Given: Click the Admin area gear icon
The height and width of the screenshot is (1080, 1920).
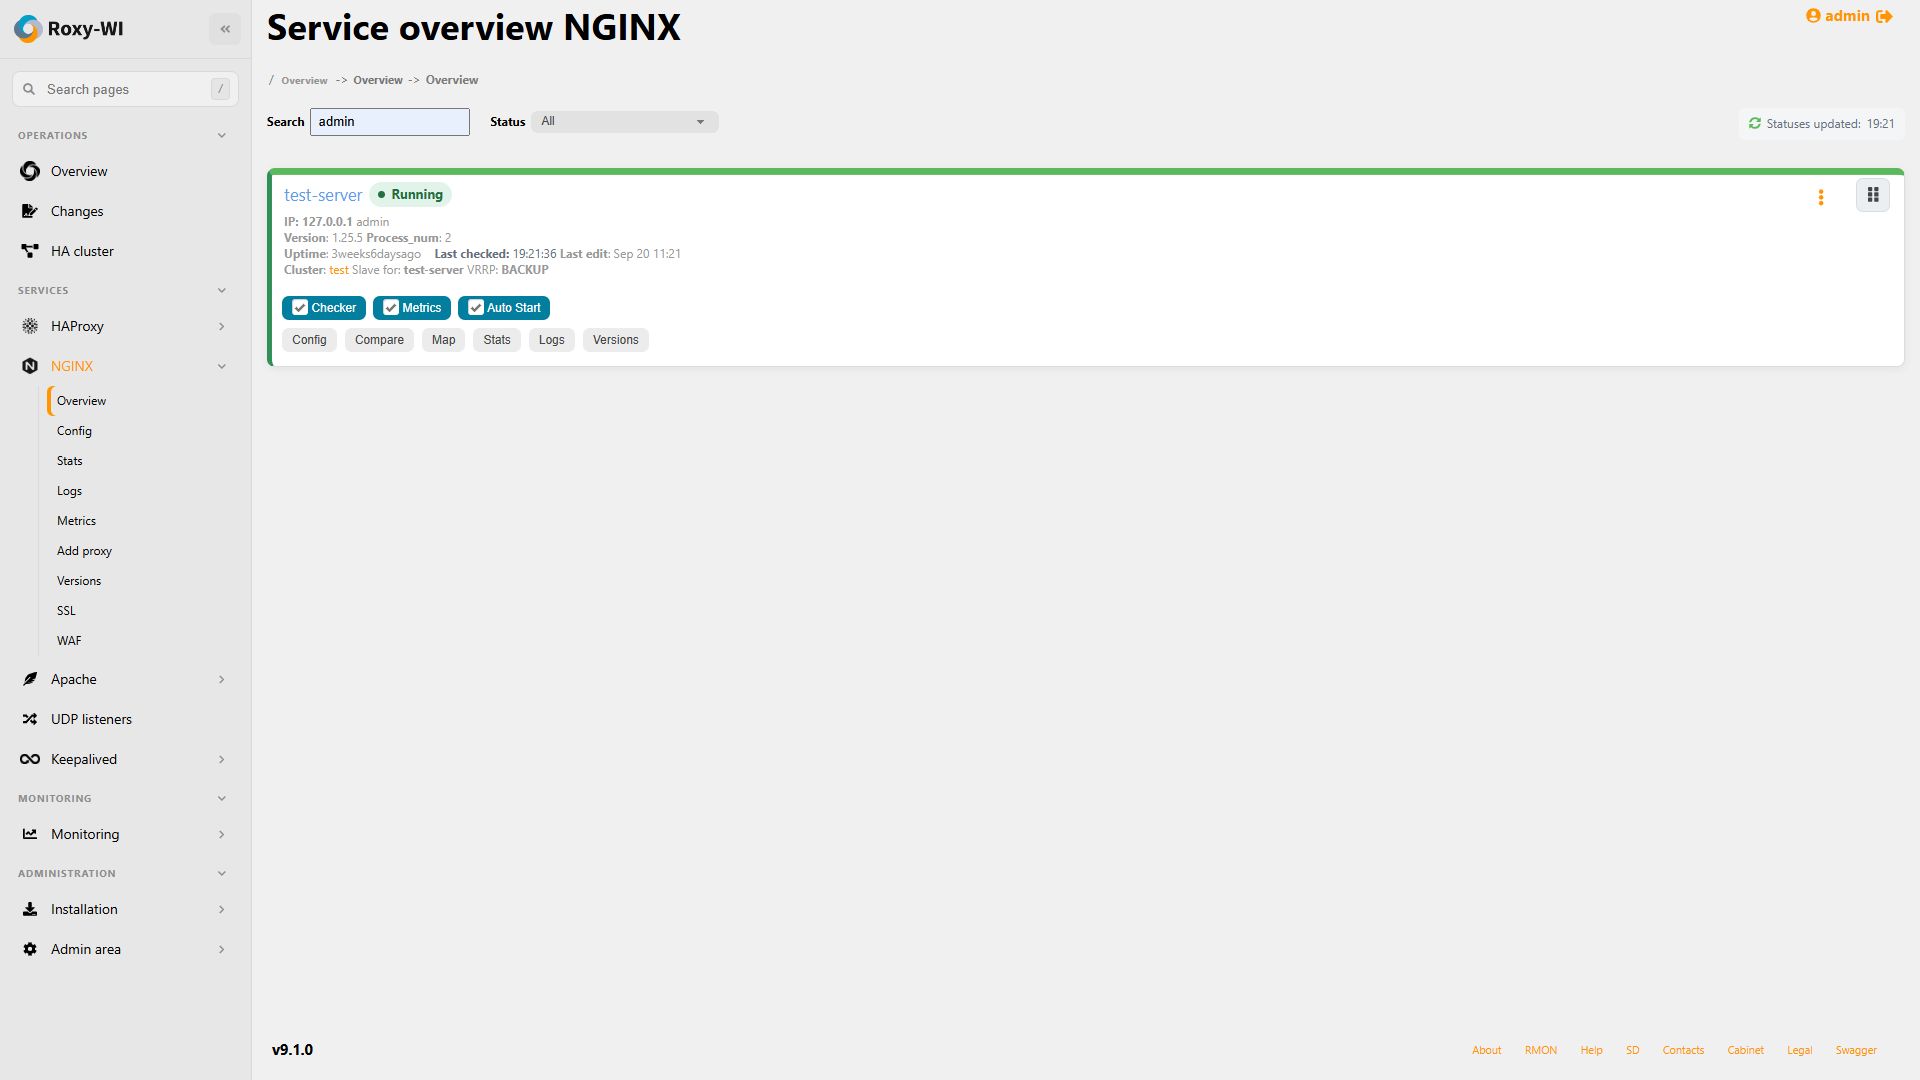Looking at the screenshot, I should (30, 949).
